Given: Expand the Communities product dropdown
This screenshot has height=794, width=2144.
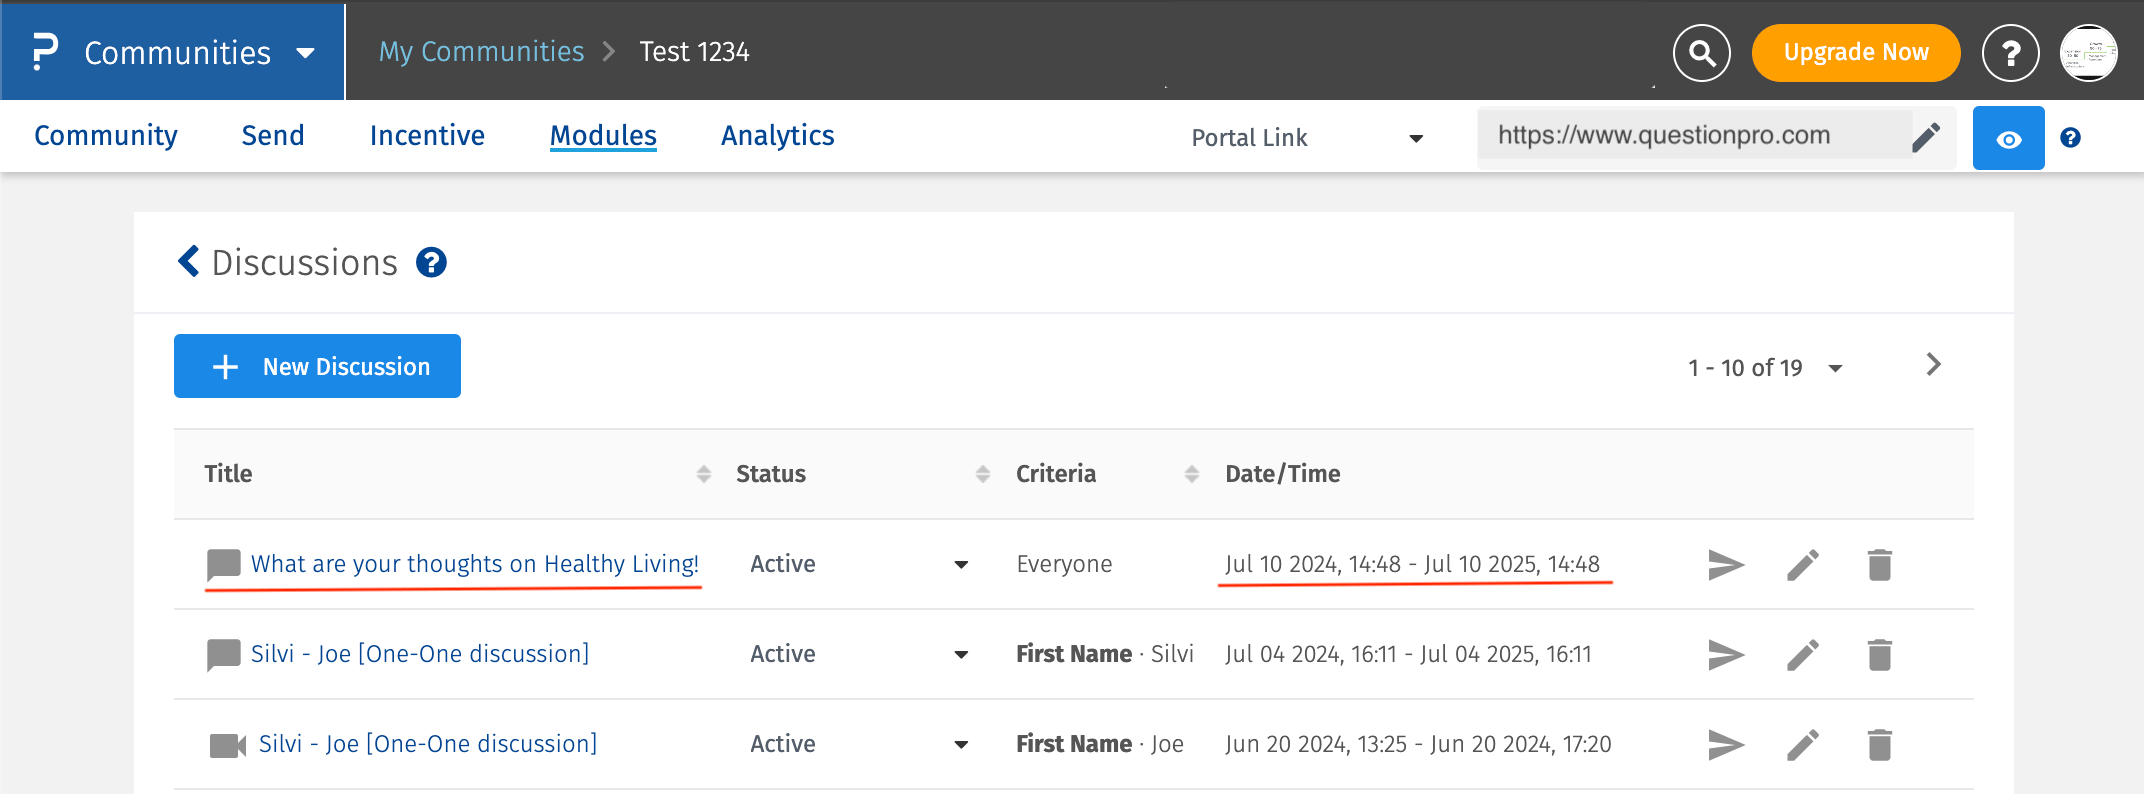Looking at the screenshot, I should [x=306, y=53].
